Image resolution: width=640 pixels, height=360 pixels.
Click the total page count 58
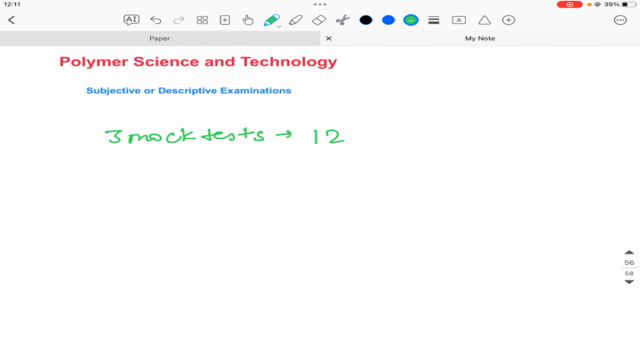click(x=629, y=273)
